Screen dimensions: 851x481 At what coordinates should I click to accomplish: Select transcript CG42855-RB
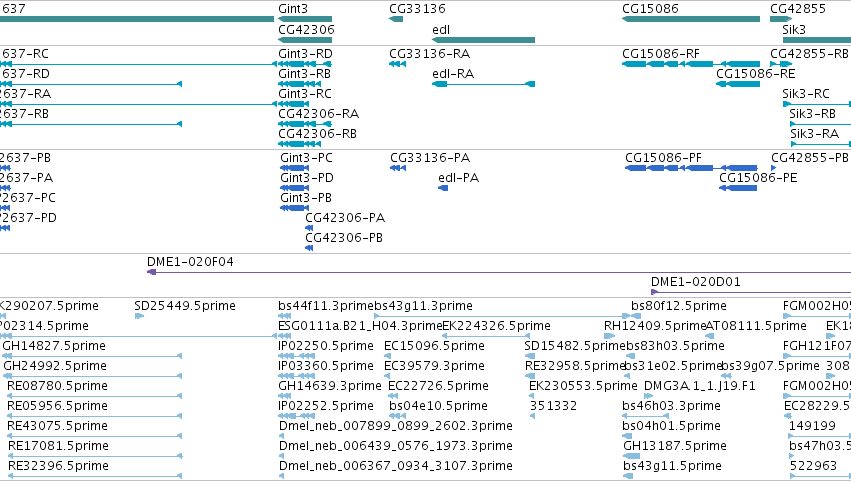click(x=809, y=54)
